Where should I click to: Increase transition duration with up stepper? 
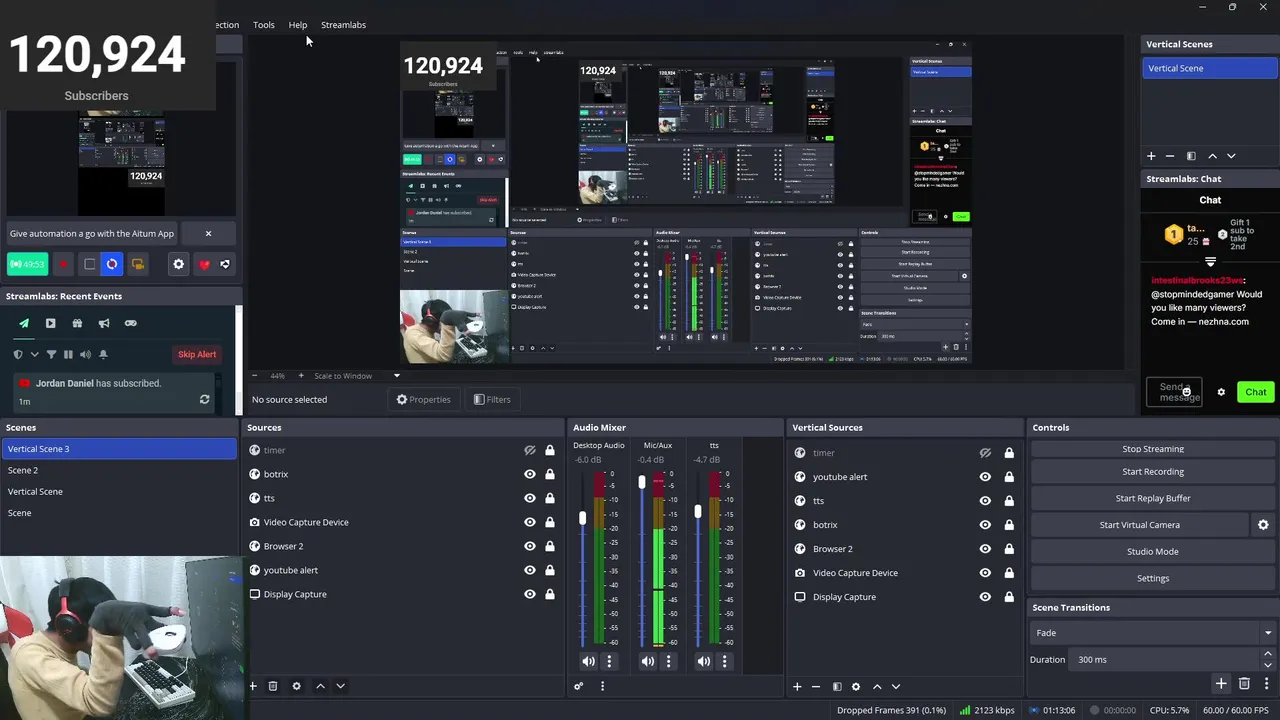tap(1268, 654)
